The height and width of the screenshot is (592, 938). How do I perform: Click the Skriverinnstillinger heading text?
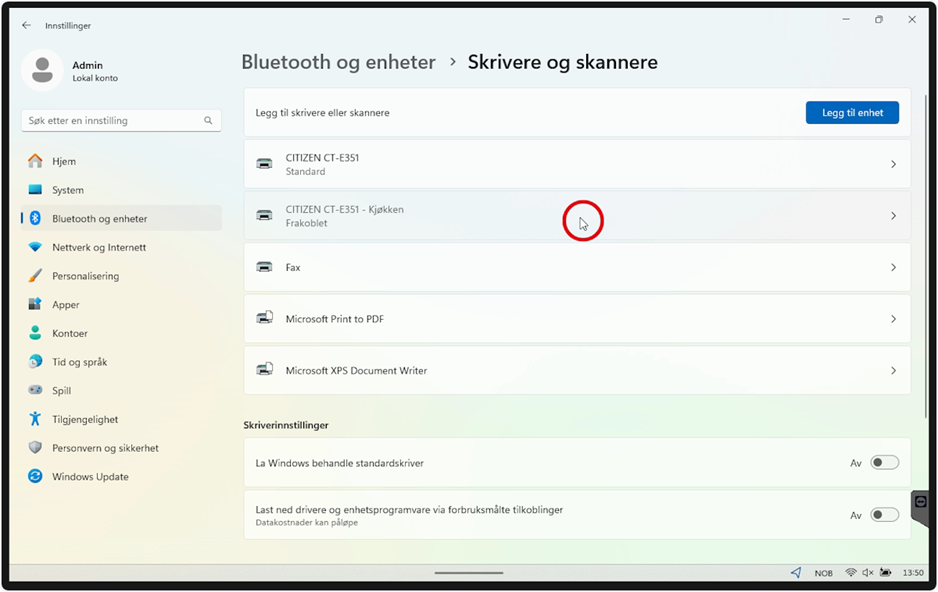click(286, 425)
